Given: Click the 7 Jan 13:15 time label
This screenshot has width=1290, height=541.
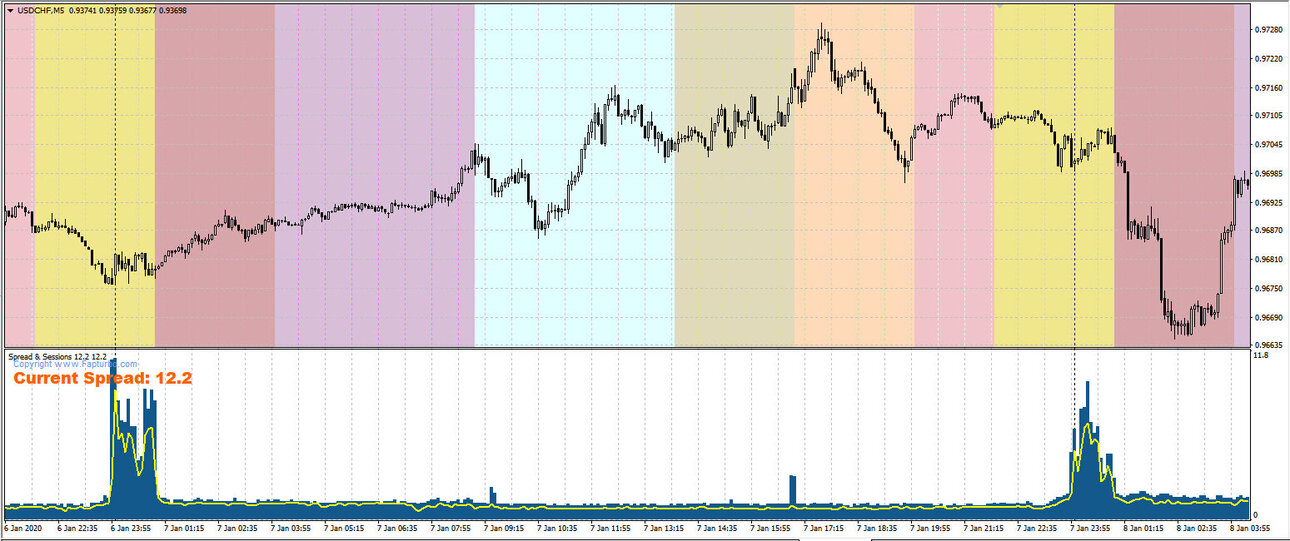Looking at the screenshot, I should (x=662, y=527).
